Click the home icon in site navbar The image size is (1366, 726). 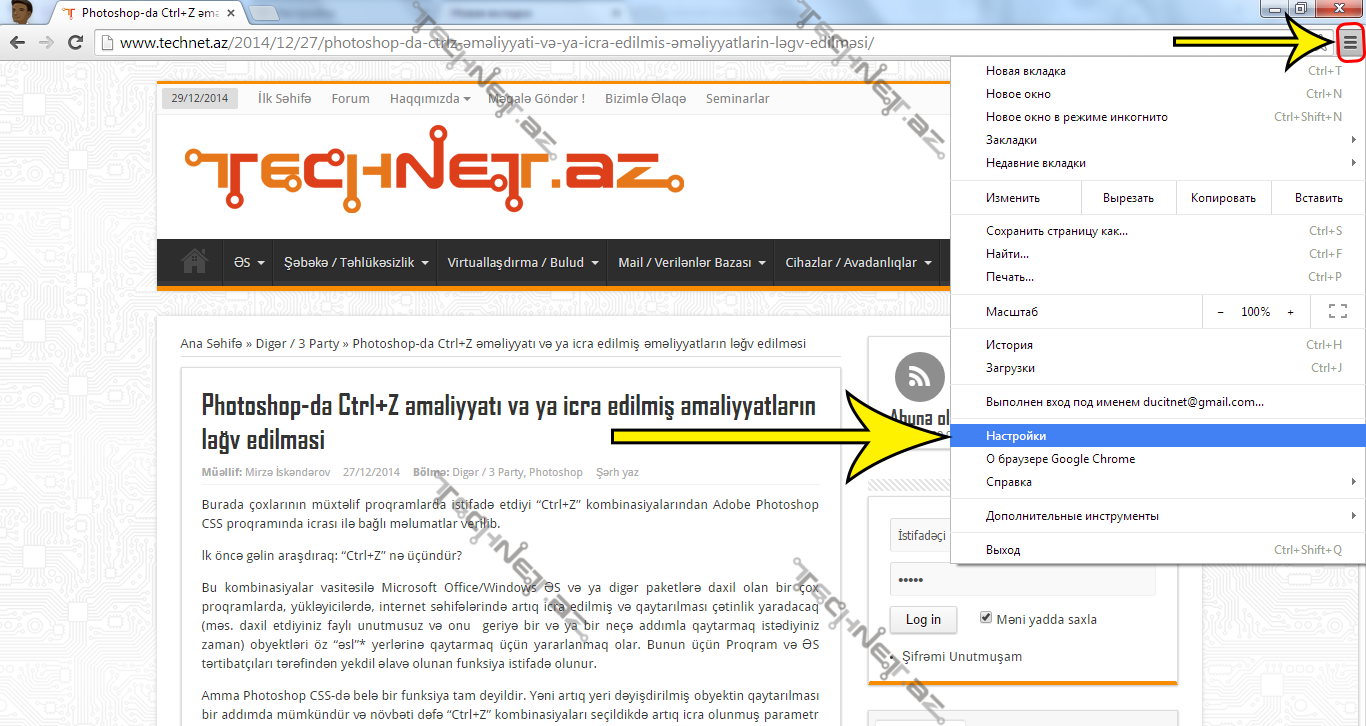(x=194, y=262)
